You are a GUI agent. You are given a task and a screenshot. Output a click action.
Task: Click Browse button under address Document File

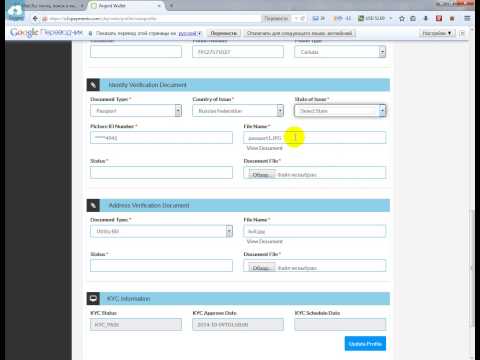(x=262, y=268)
